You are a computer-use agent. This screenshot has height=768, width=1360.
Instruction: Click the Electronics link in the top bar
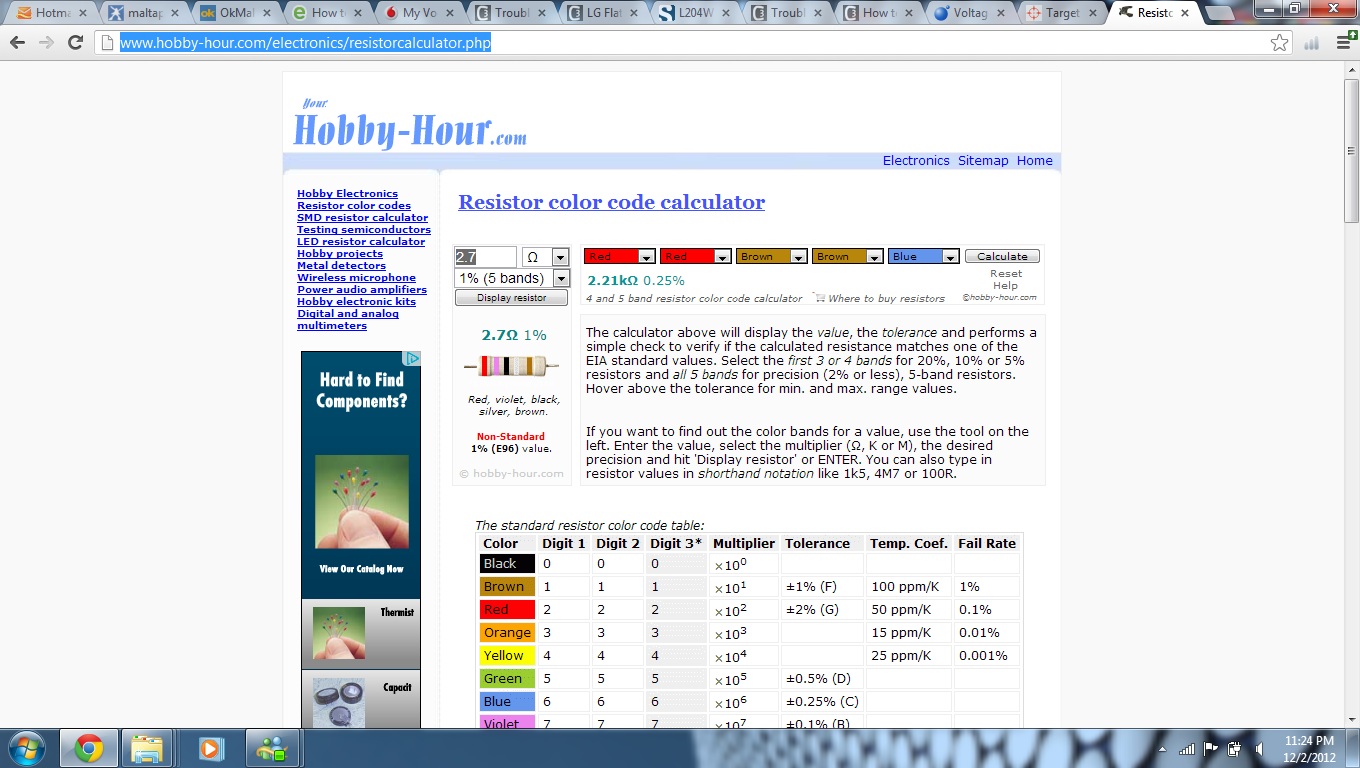[916, 161]
